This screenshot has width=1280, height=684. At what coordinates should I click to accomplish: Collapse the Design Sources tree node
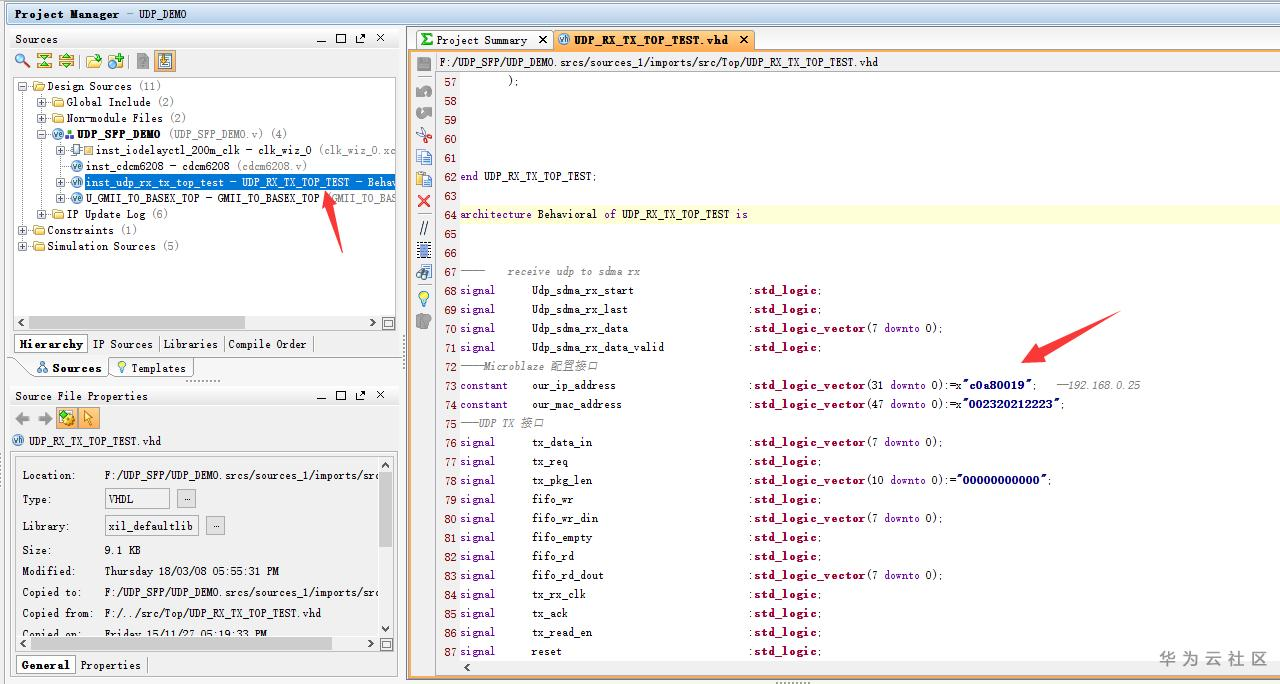tap(23, 86)
